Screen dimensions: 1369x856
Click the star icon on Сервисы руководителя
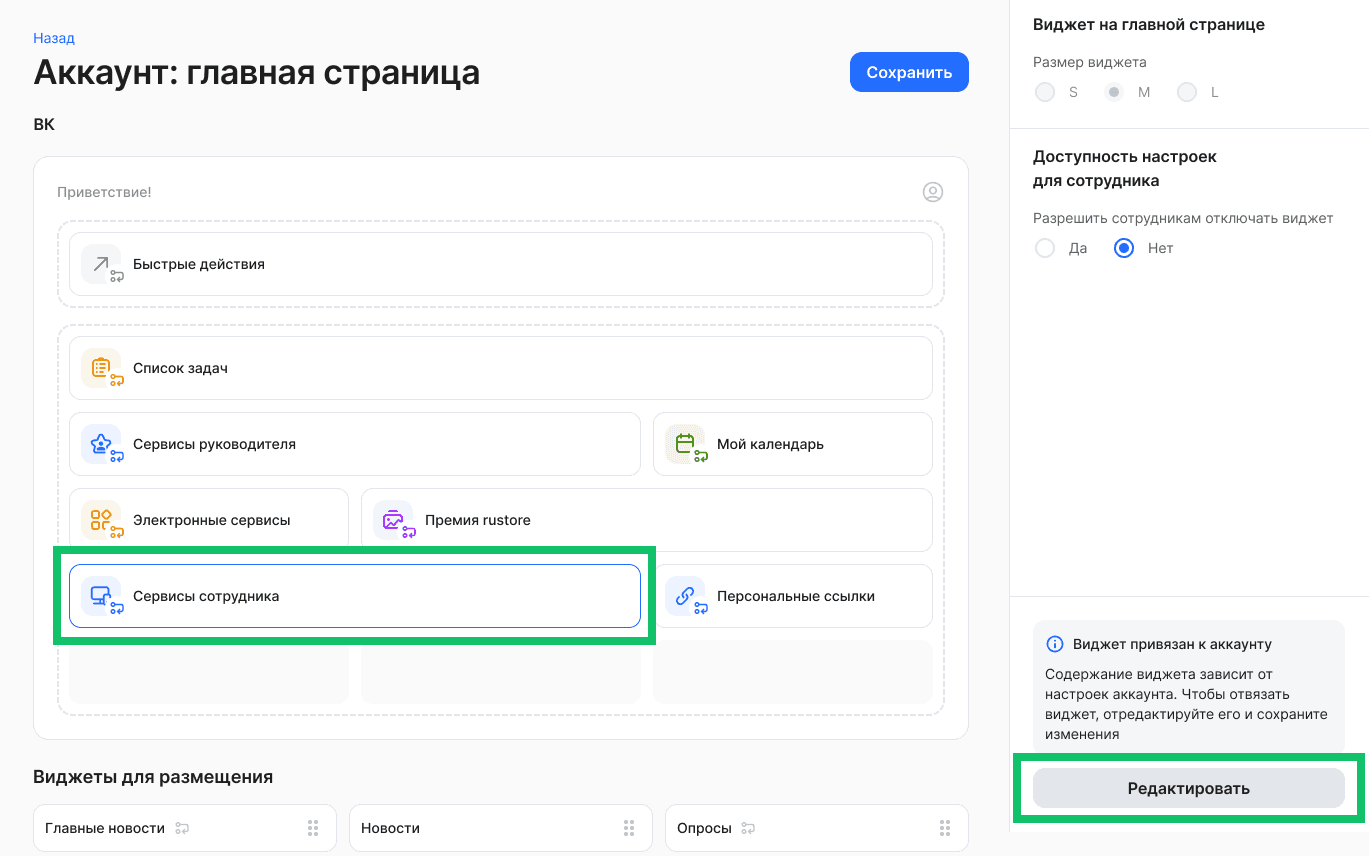pyautogui.click(x=101, y=444)
